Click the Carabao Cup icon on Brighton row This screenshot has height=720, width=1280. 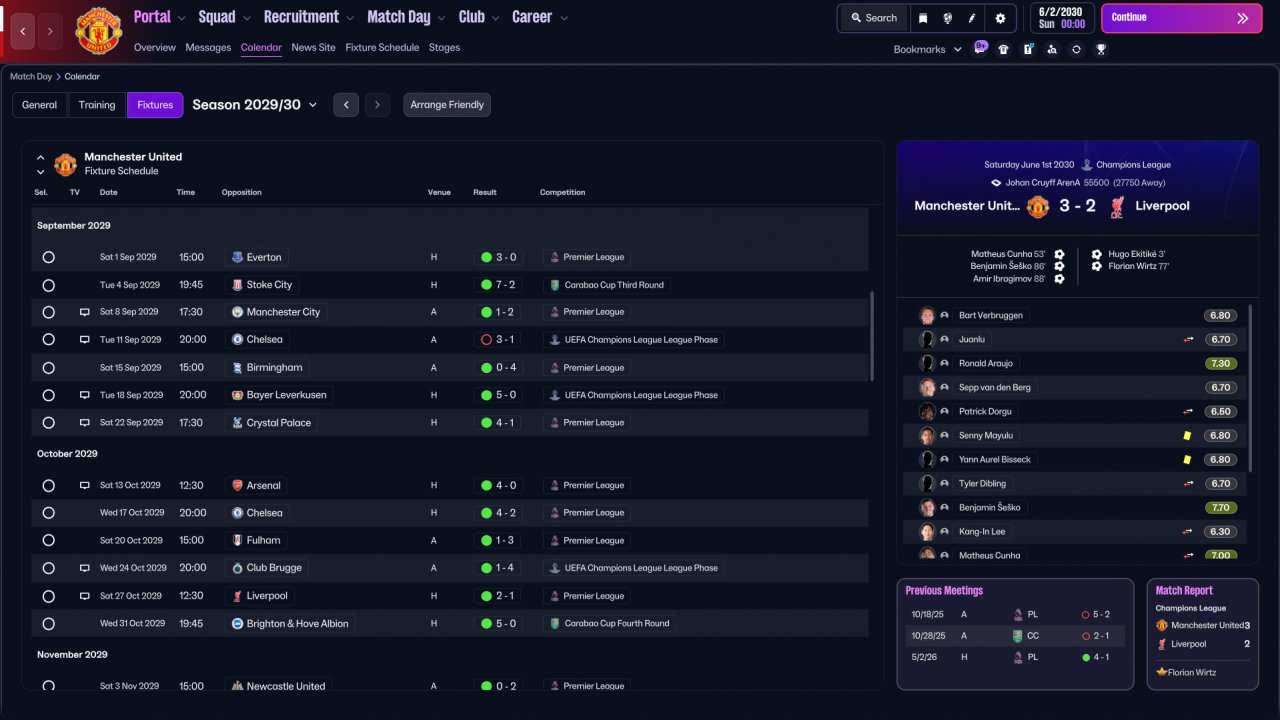click(x=556, y=624)
